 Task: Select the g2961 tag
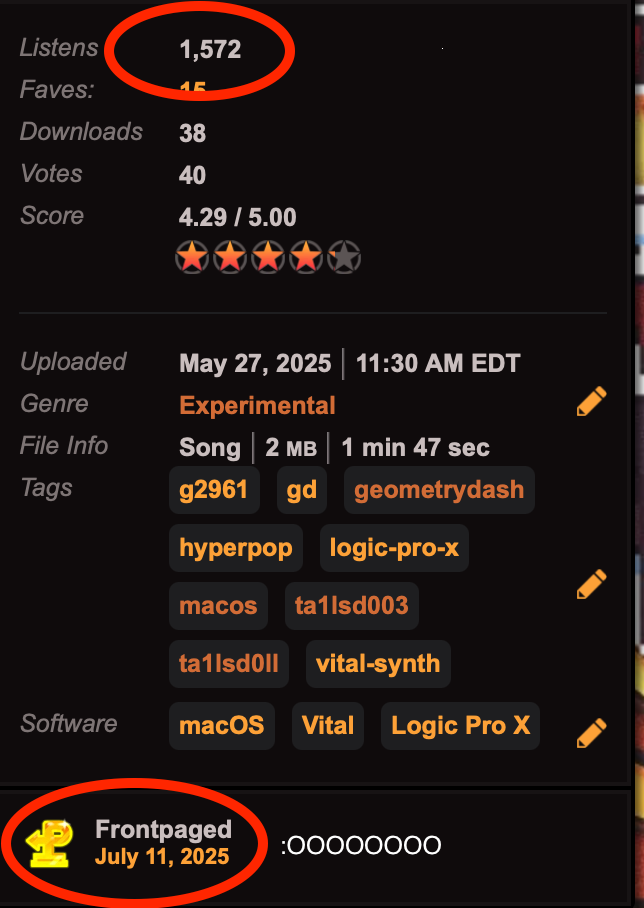coord(214,490)
